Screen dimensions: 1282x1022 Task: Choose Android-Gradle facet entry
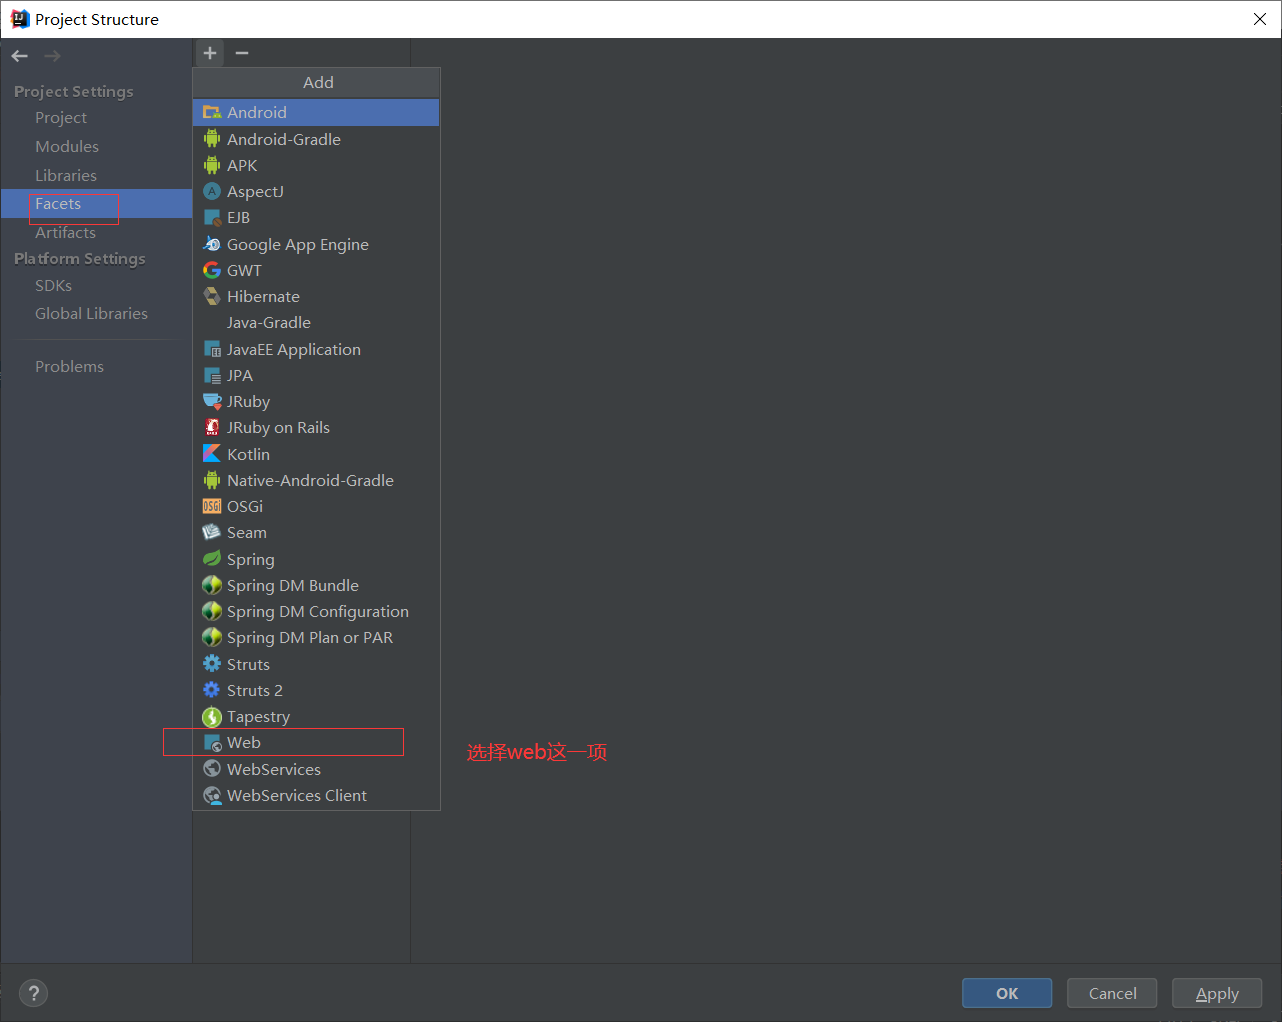[x=316, y=139]
